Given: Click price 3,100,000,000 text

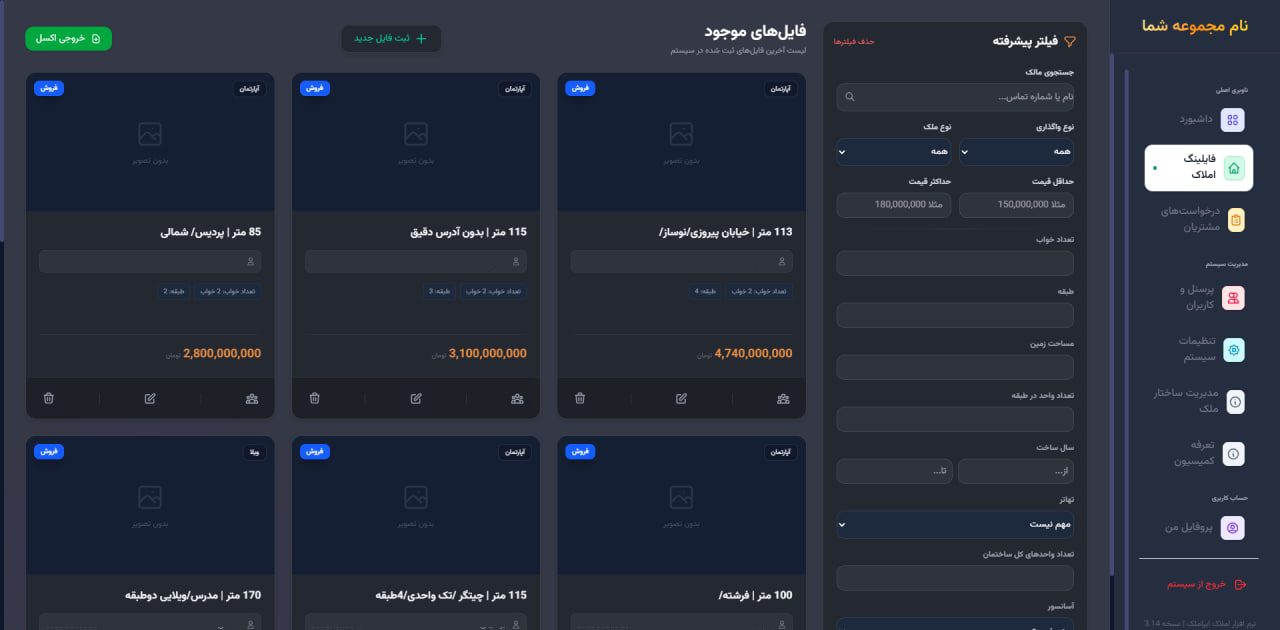Looking at the screenshot, I should point(488,353).
